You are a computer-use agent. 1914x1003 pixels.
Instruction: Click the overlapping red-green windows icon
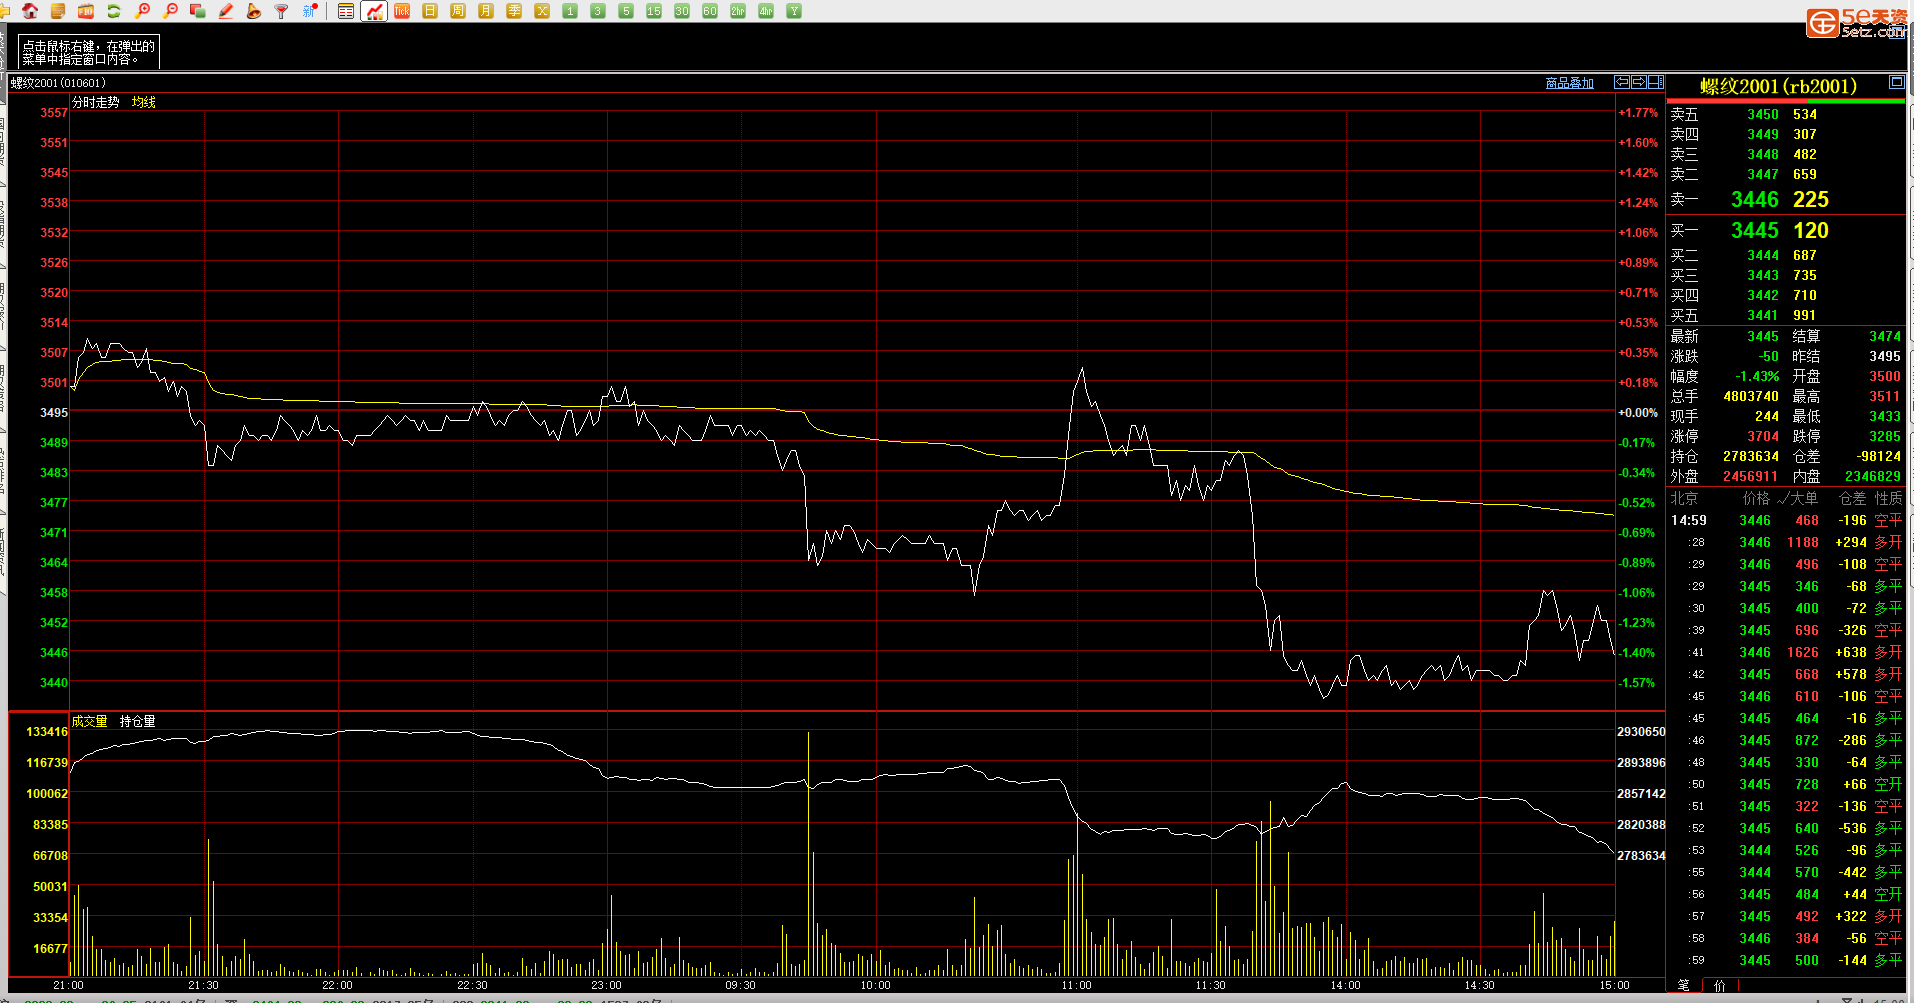[x=198, y=11]
